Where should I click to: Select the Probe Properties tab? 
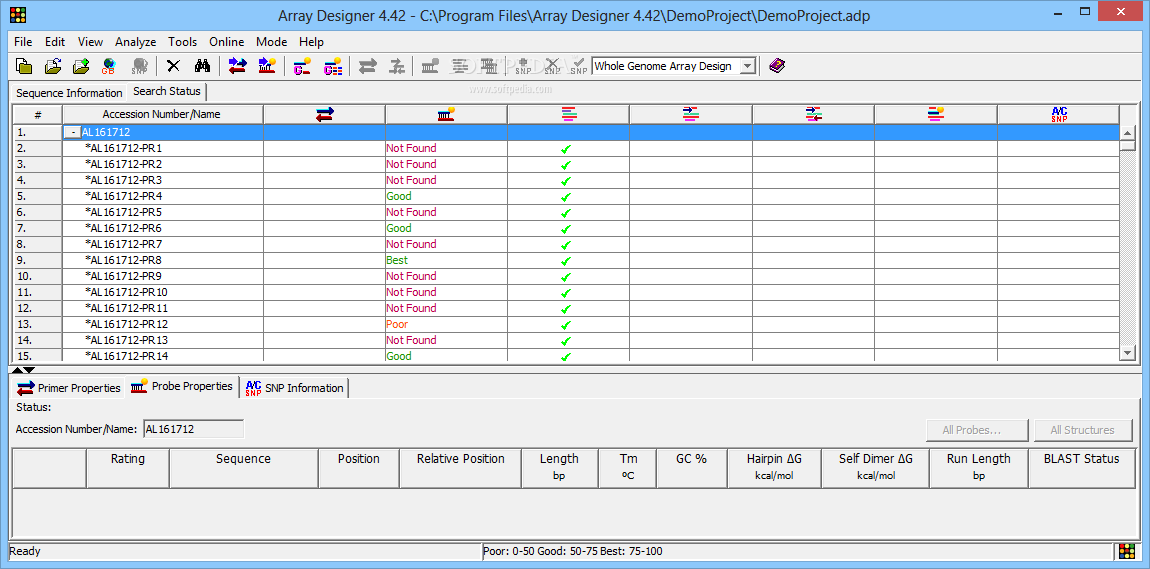point(182,386)
